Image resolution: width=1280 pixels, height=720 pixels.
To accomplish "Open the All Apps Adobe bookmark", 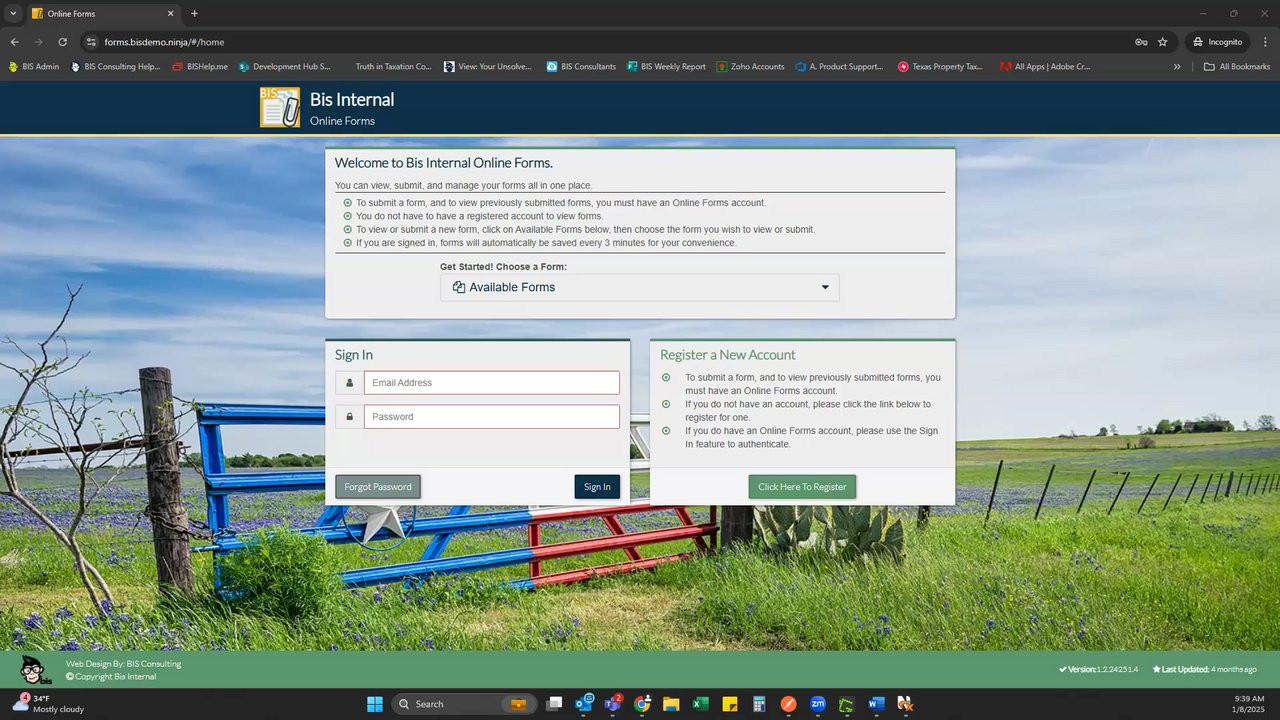I will (1045, 67).
